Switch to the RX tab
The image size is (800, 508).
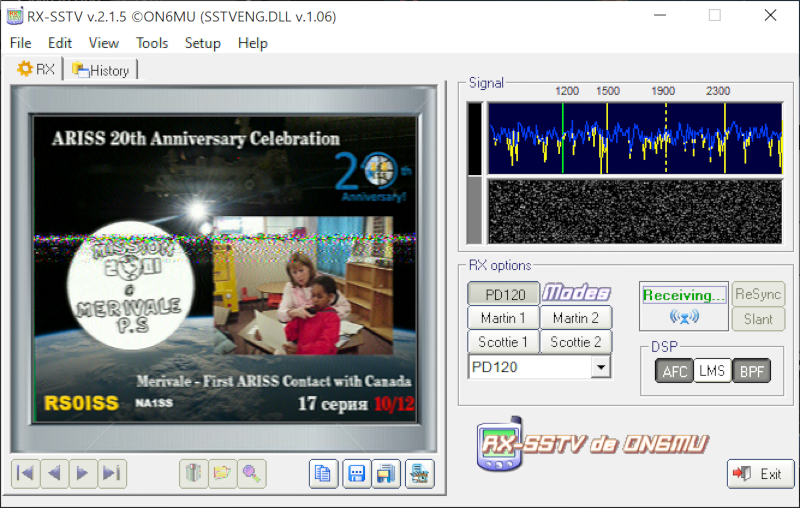(36, 69)
